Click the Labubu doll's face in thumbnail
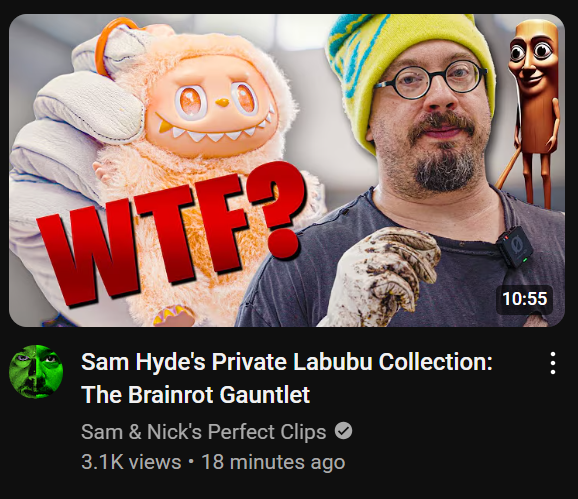Image resolution: width=578 pixels, height=499 pixels. click(214, 107)
